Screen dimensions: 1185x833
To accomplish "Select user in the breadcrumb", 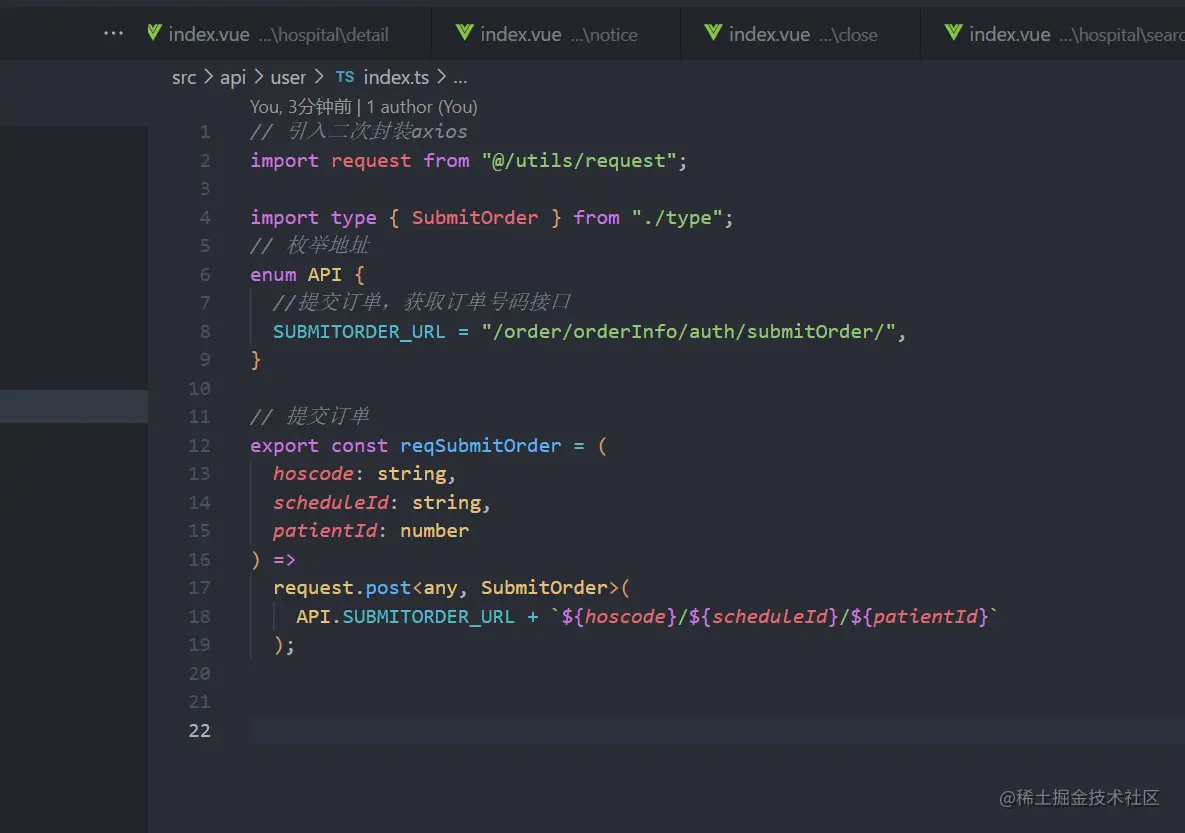I will [x=288, y=77].
